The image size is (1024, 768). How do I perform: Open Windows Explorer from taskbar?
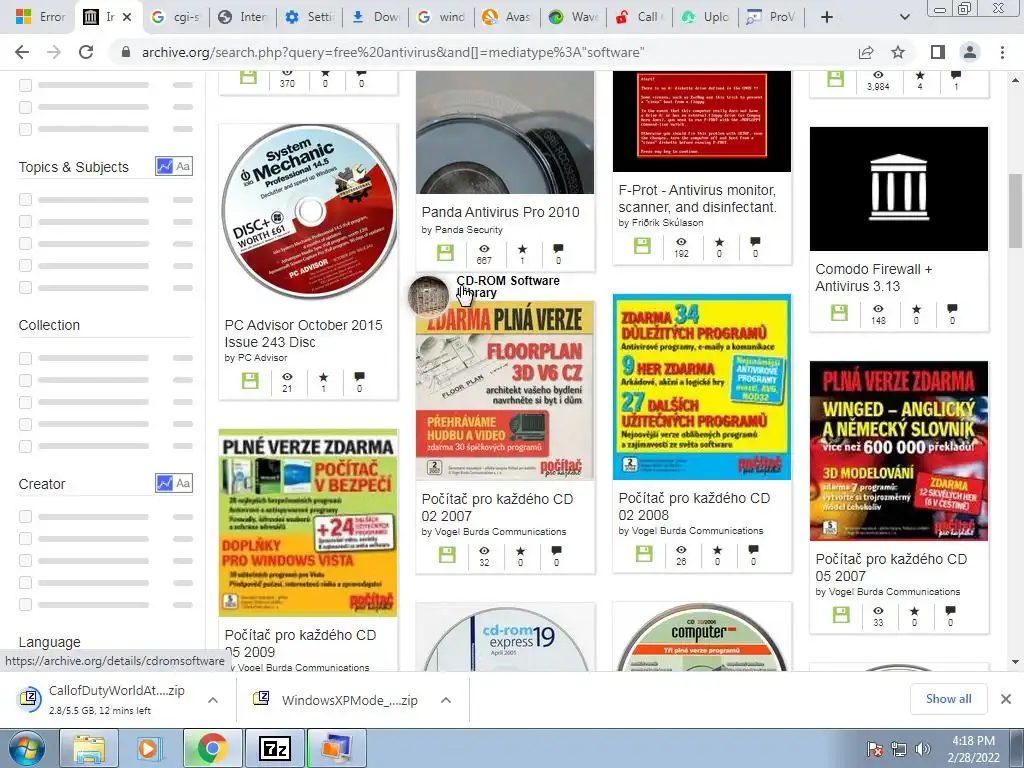[89, 748]
